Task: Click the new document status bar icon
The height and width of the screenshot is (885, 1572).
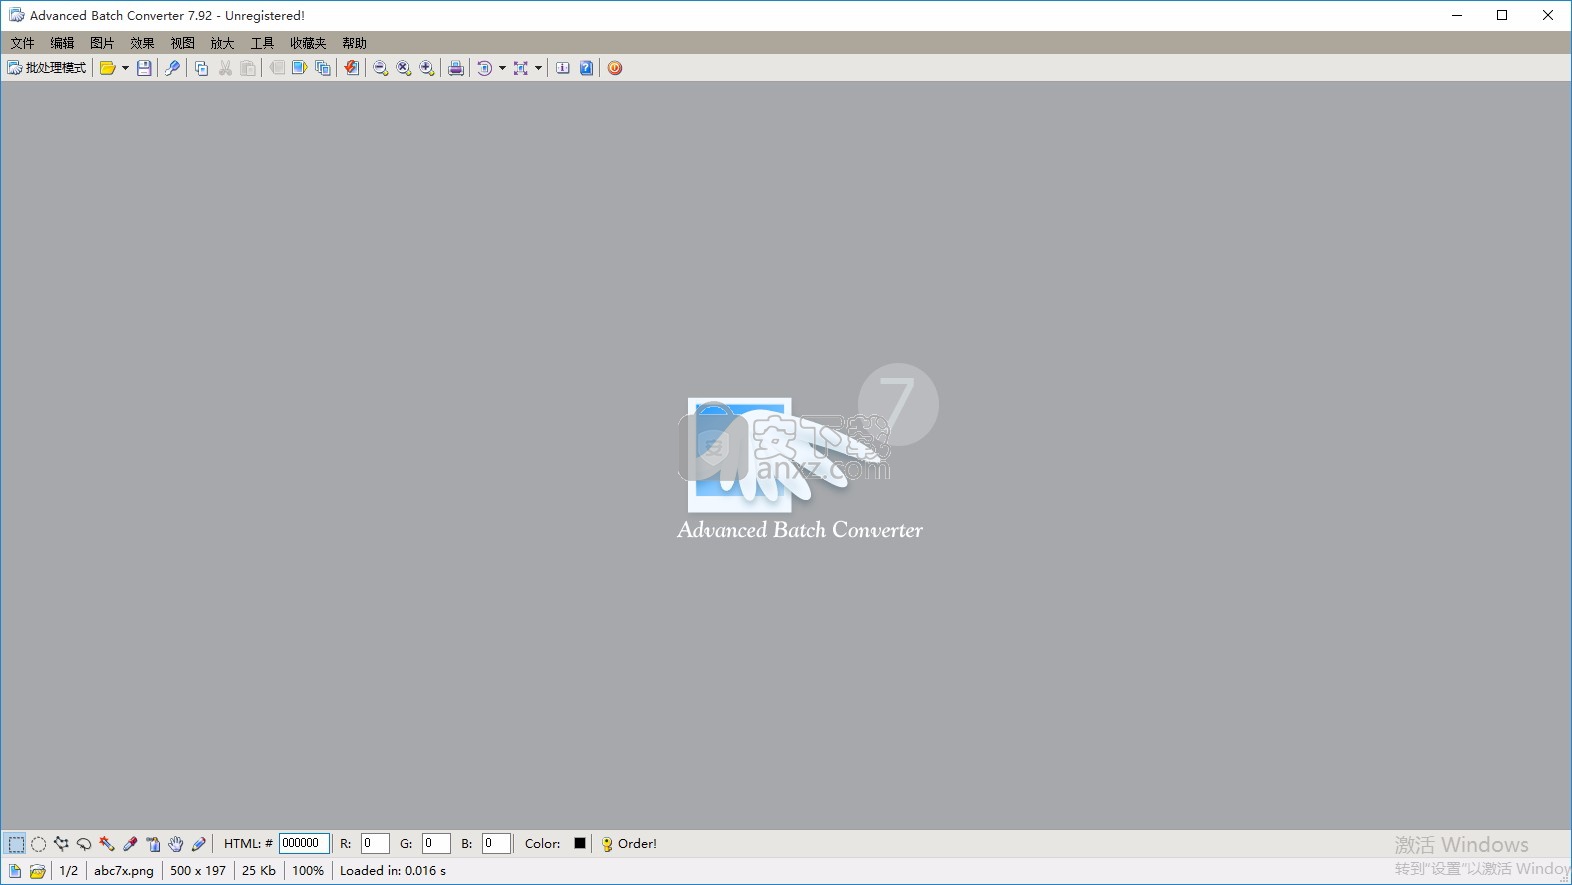Action: (15, 871)
